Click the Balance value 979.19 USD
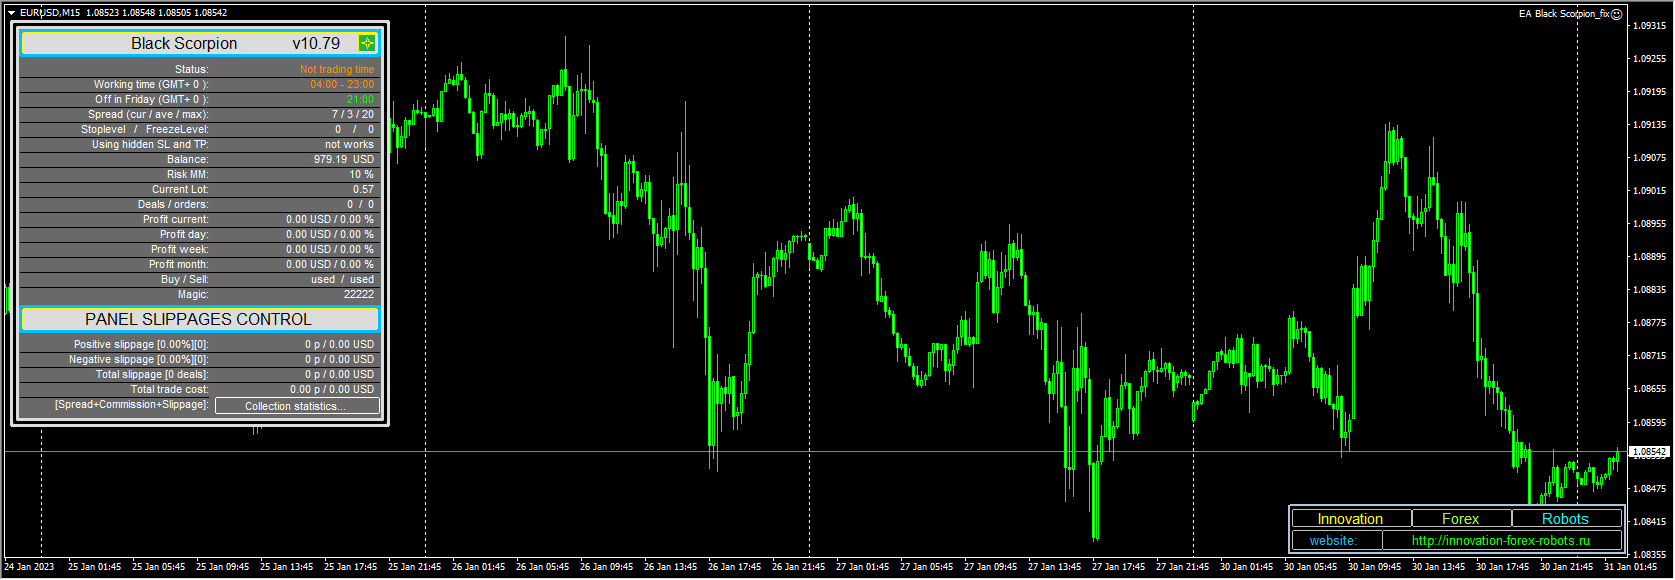Screen dimensions: 1675x580 tap(344, 160)
